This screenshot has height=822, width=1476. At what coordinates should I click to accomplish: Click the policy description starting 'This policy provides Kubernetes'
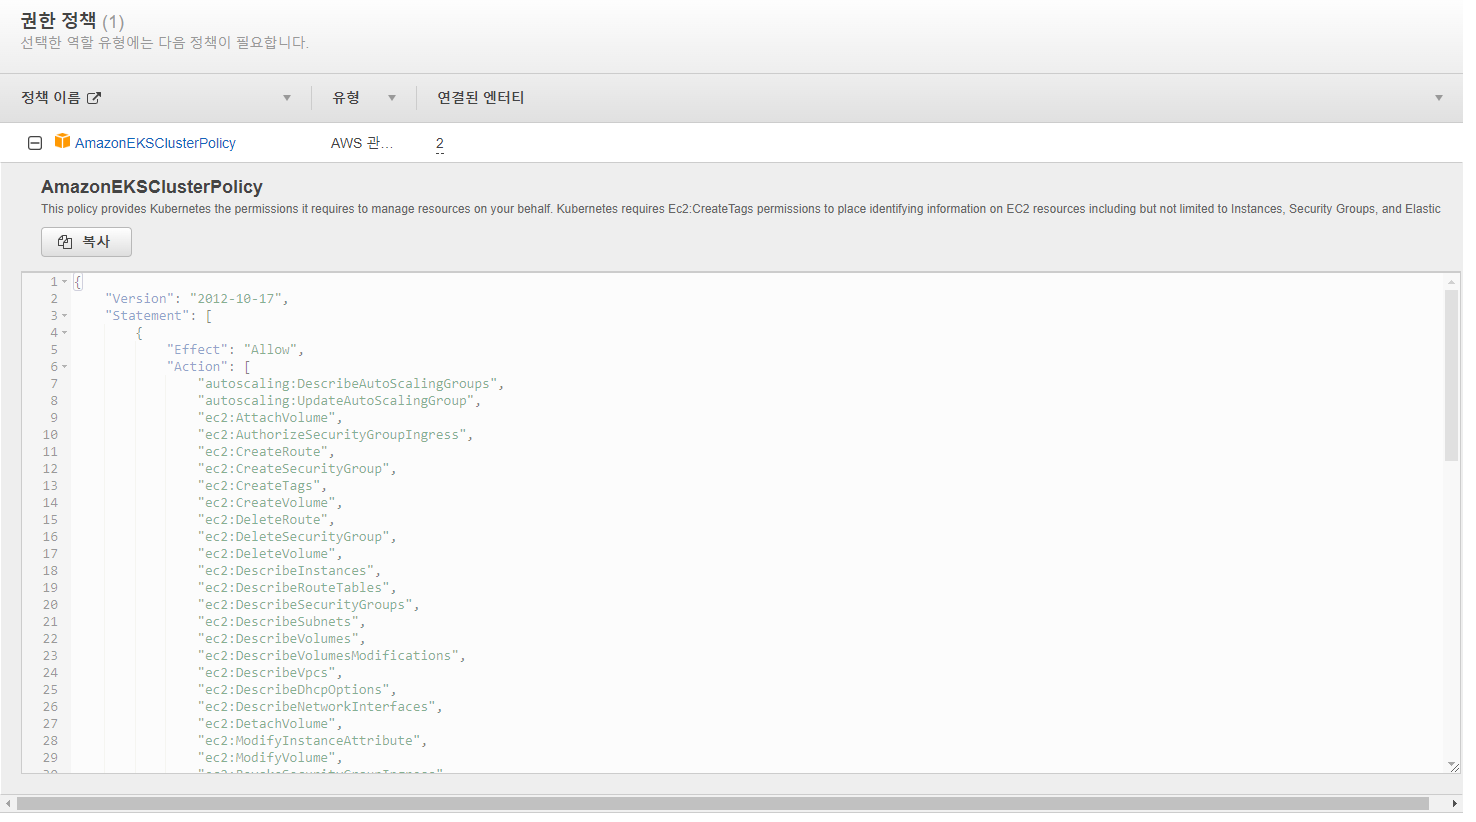pyautogui.click(x=741, y=209)
